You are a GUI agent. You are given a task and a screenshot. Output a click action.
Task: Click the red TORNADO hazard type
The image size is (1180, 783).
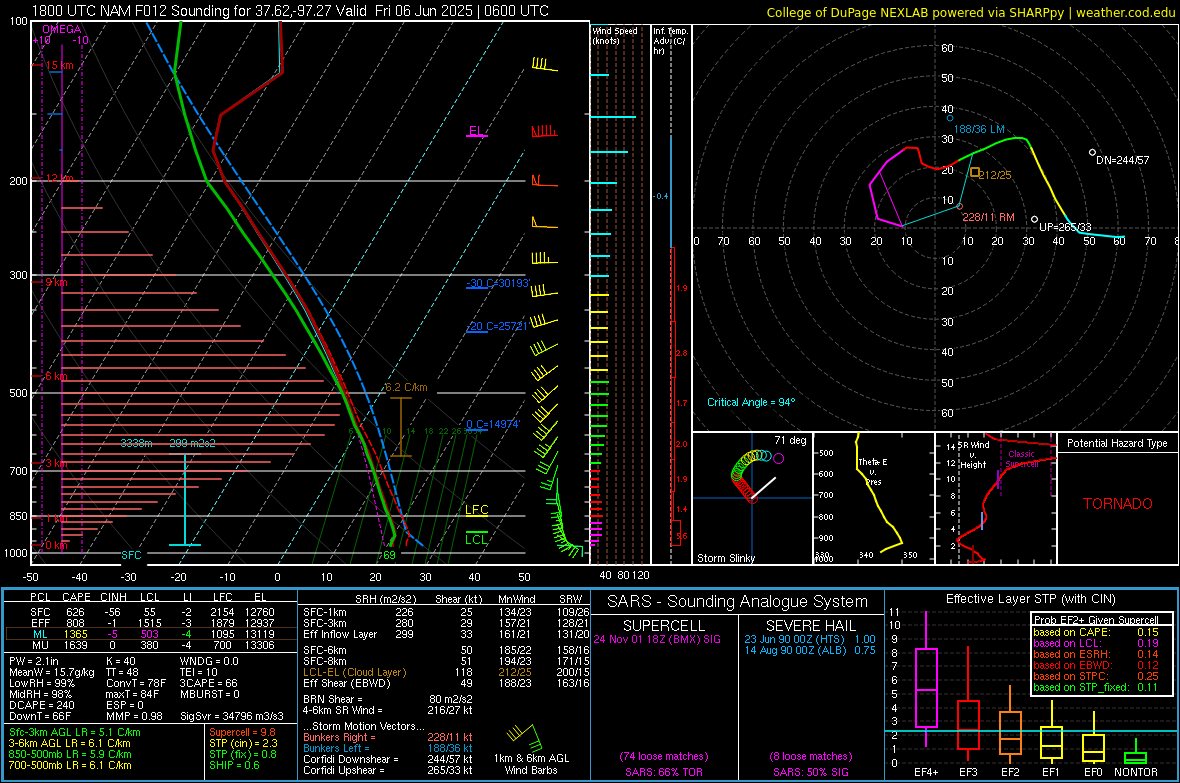pyautogui.click(x=1118, y=504)
